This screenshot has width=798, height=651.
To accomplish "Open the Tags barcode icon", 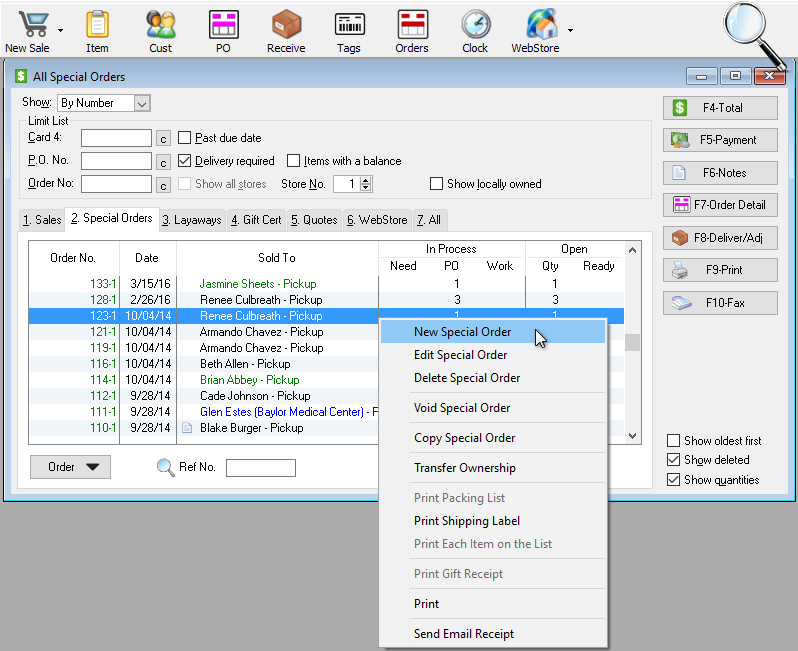I will coord(349,25).
